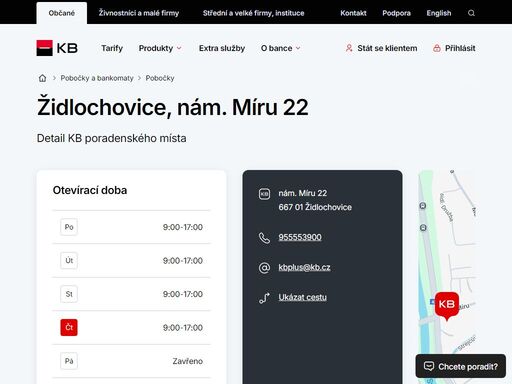Open the Podpora menu item

[x=396, y=13]
